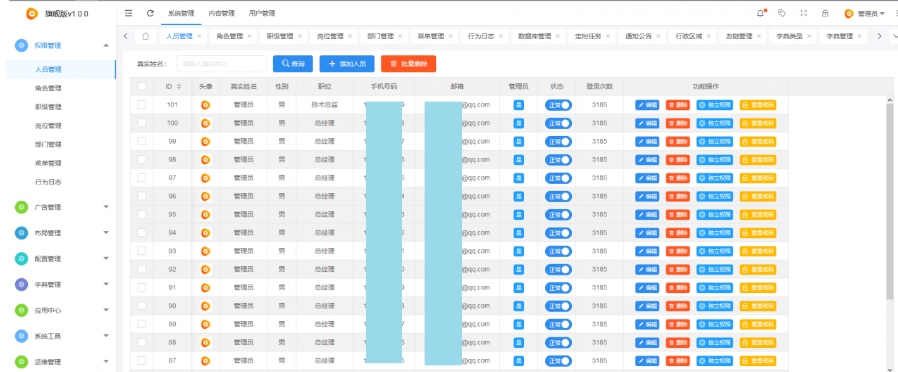Click the lock screen icon
Screen dimensions: 898x372
pos(825,13)
